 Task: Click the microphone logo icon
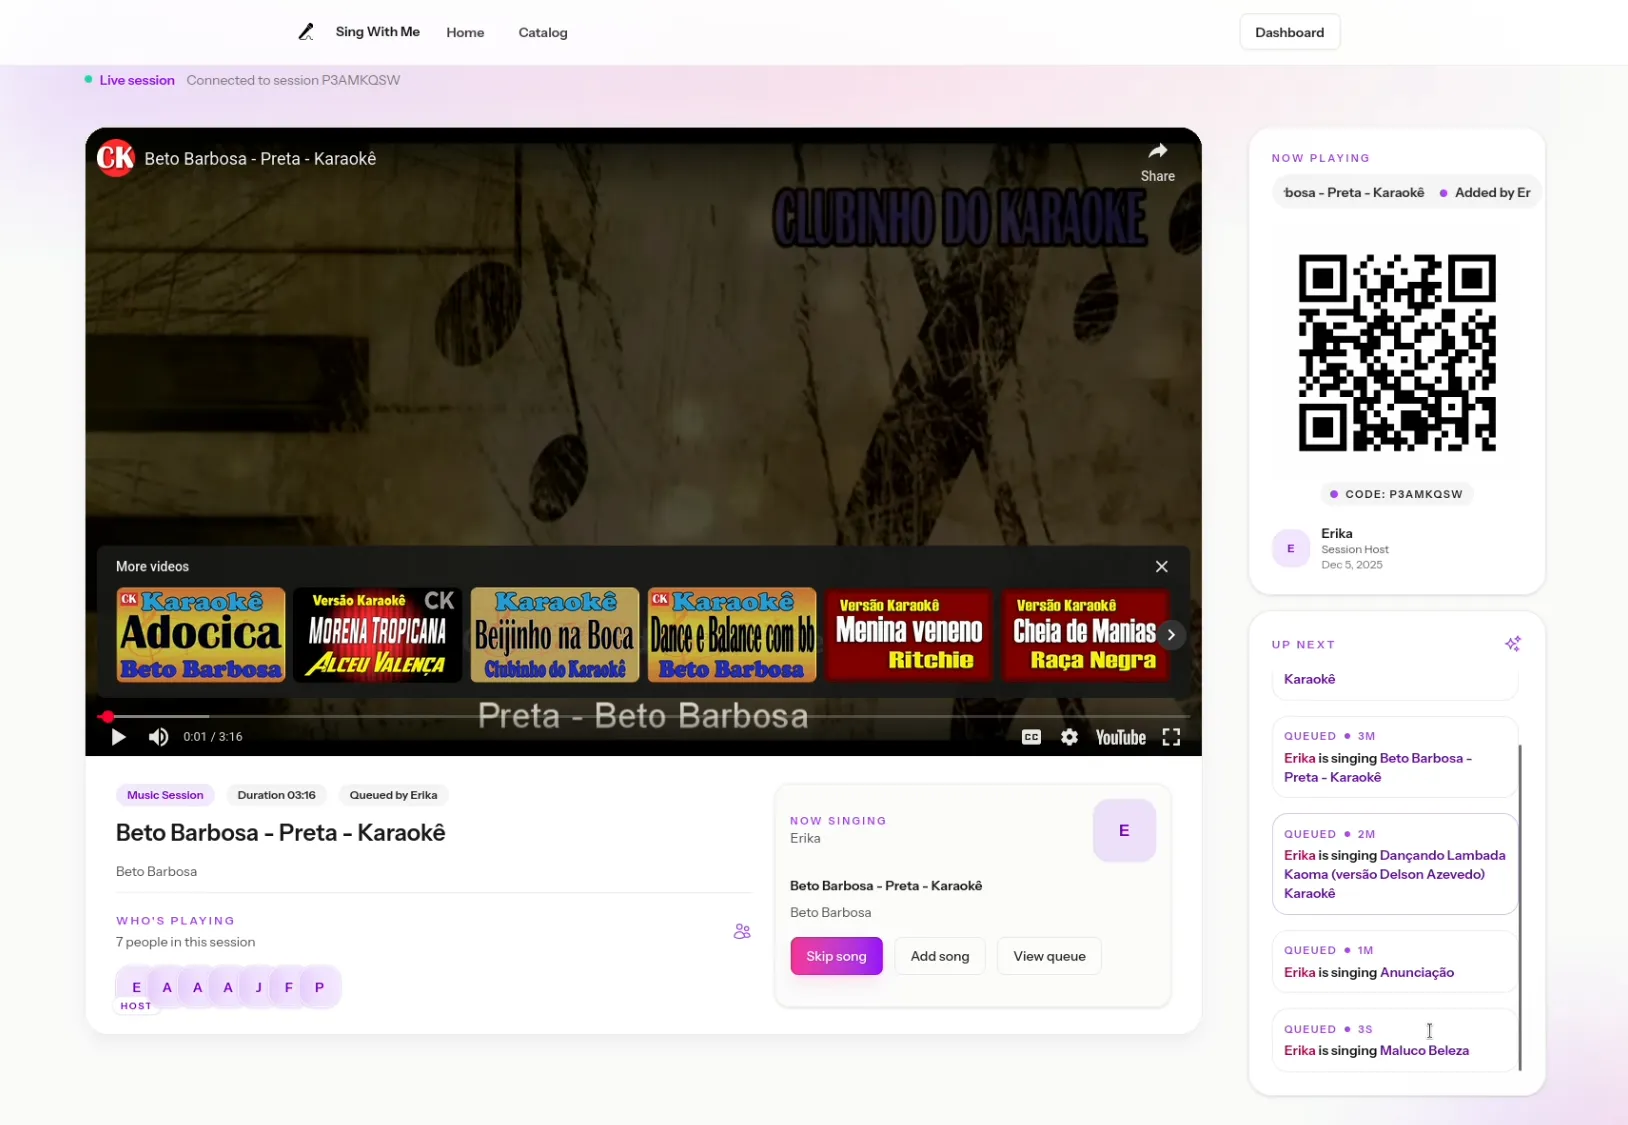coord(306,32)
